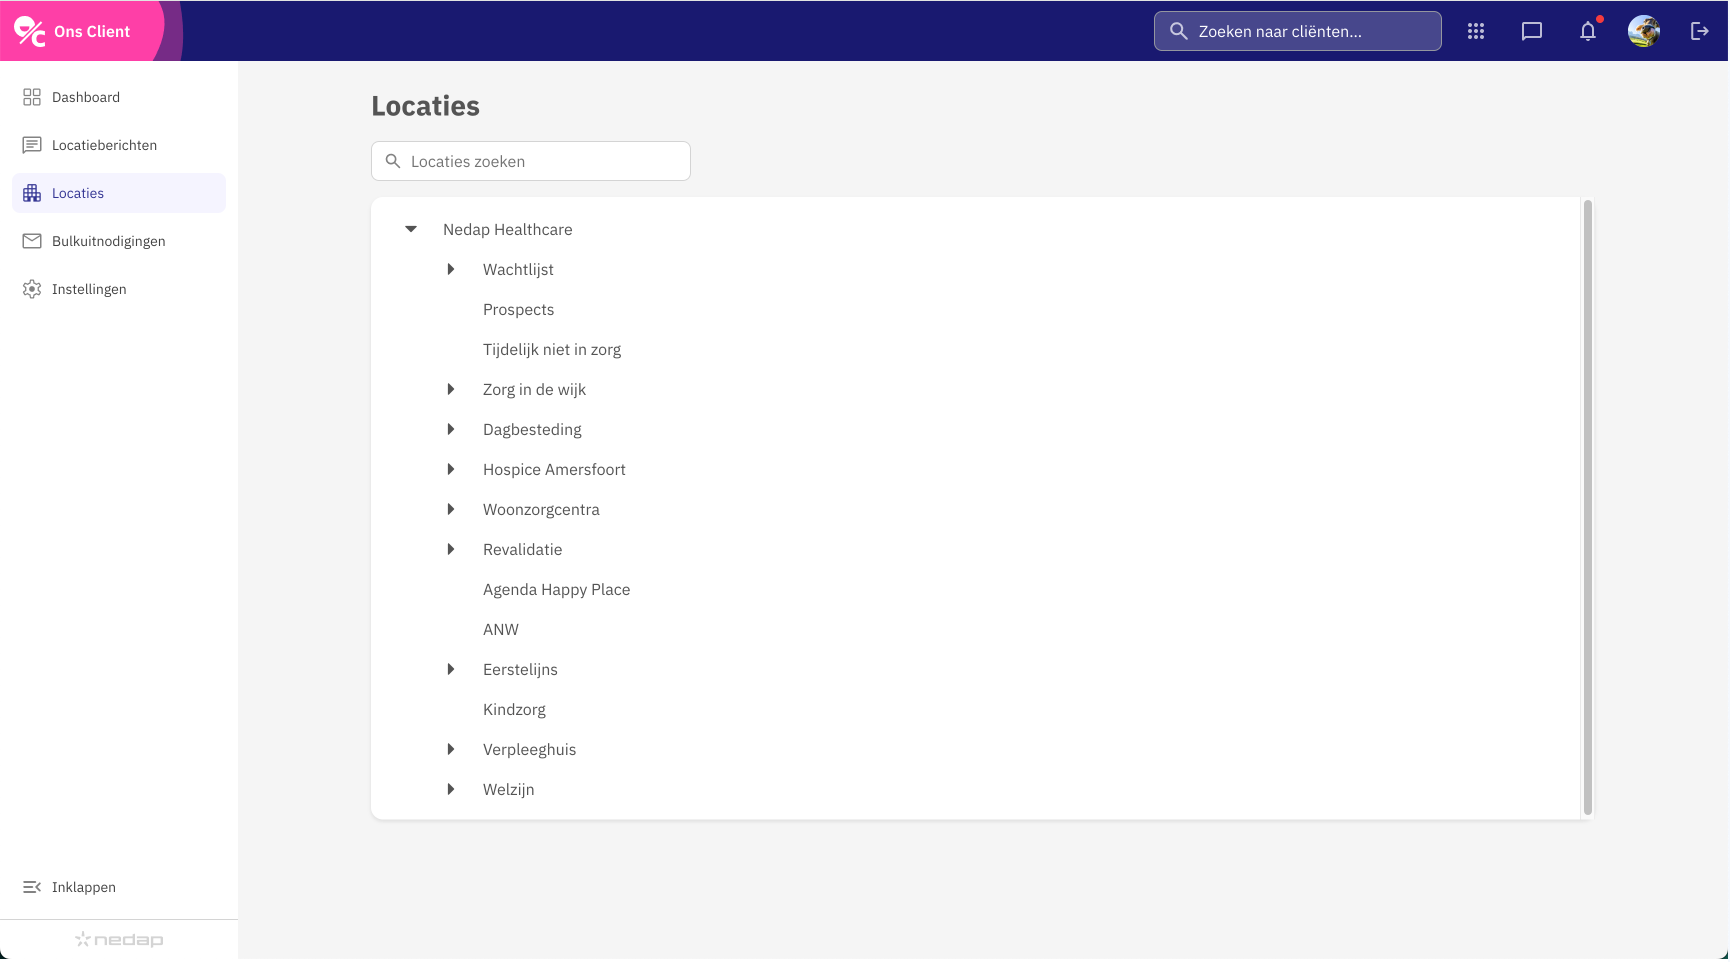Image resolution: width=1730 pixels, height=962 pixels.
Task: Expand the Welzijn node
Action: click(x=451, y=789)
